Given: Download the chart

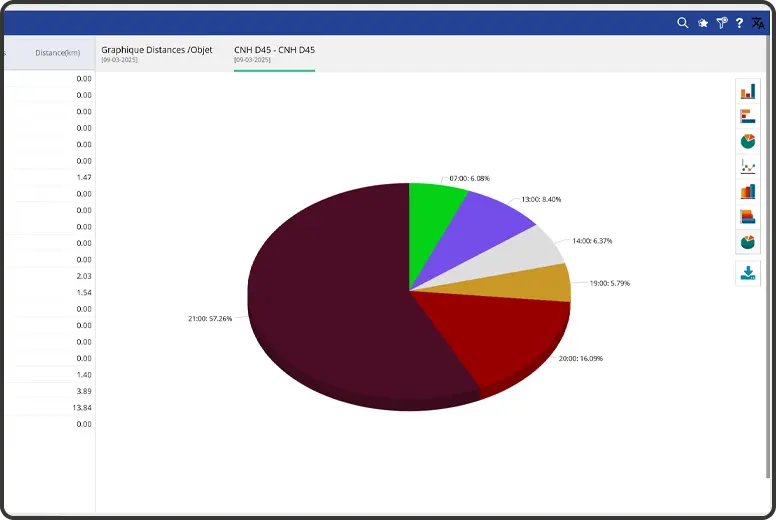Looking at the screenshot, I should pos(748,273).
